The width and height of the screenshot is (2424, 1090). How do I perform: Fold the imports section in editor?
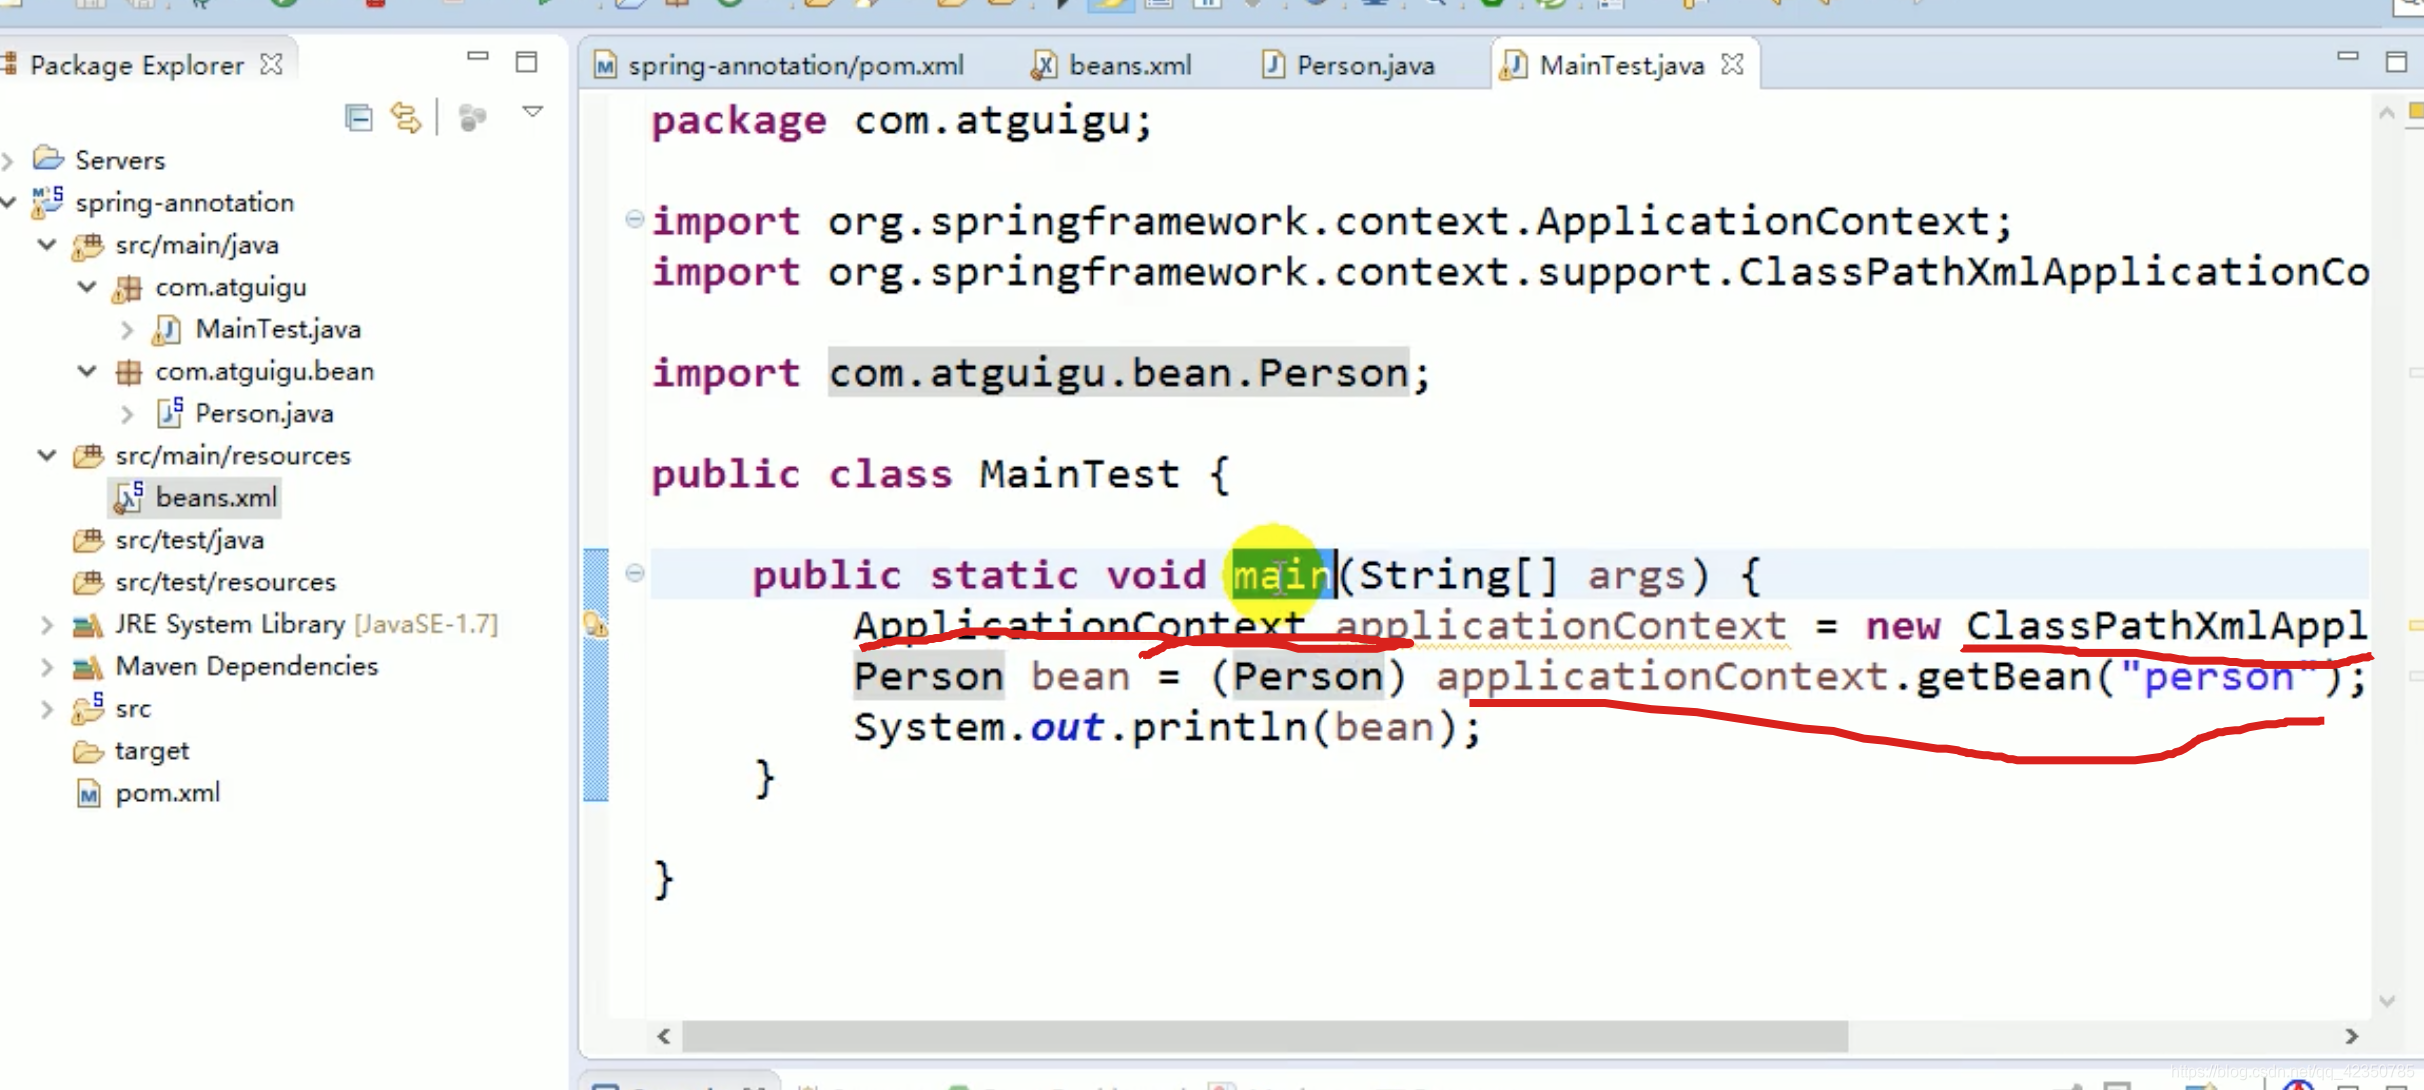[634, 219]
